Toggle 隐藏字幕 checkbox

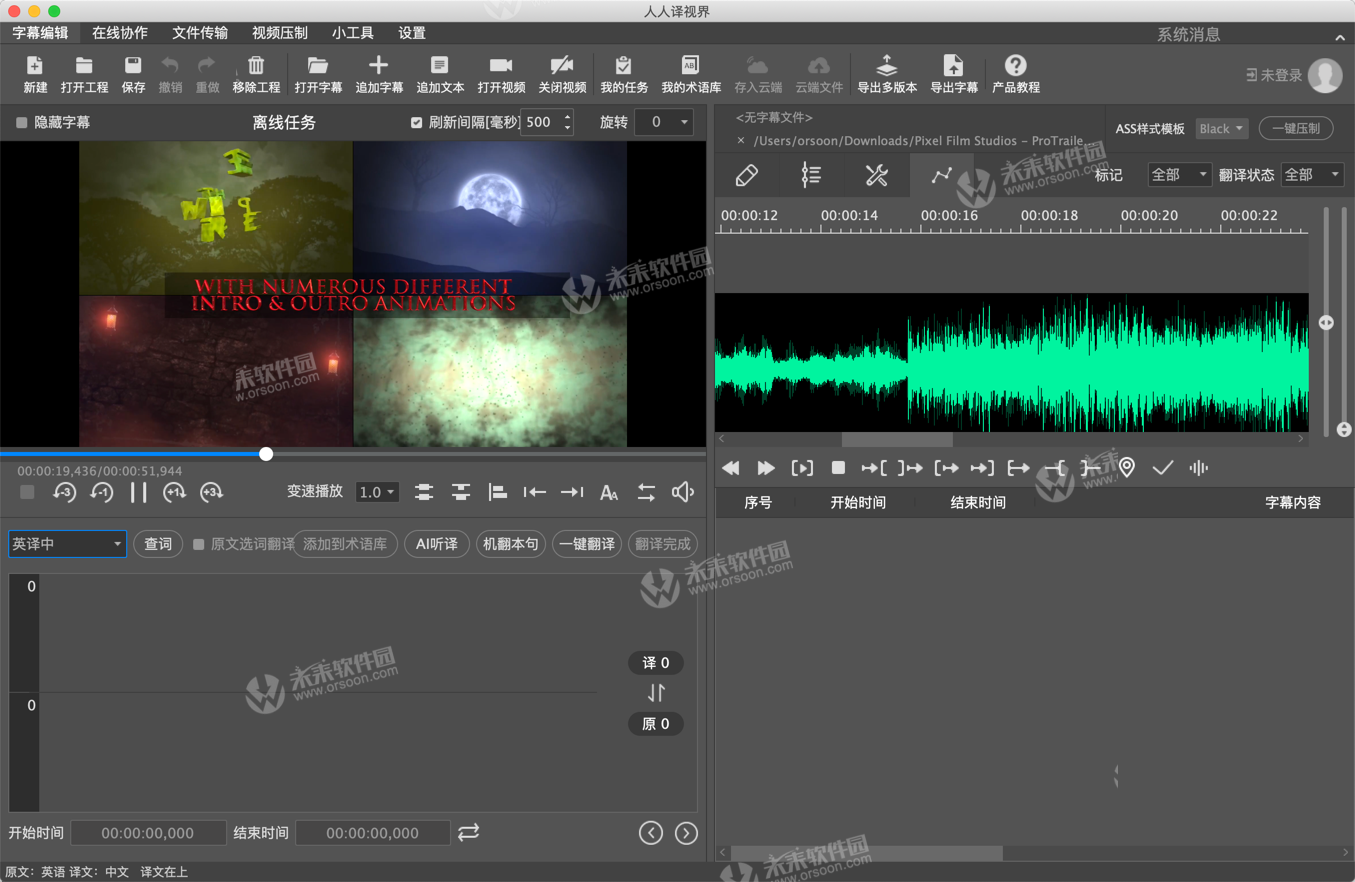coord(22,123)
